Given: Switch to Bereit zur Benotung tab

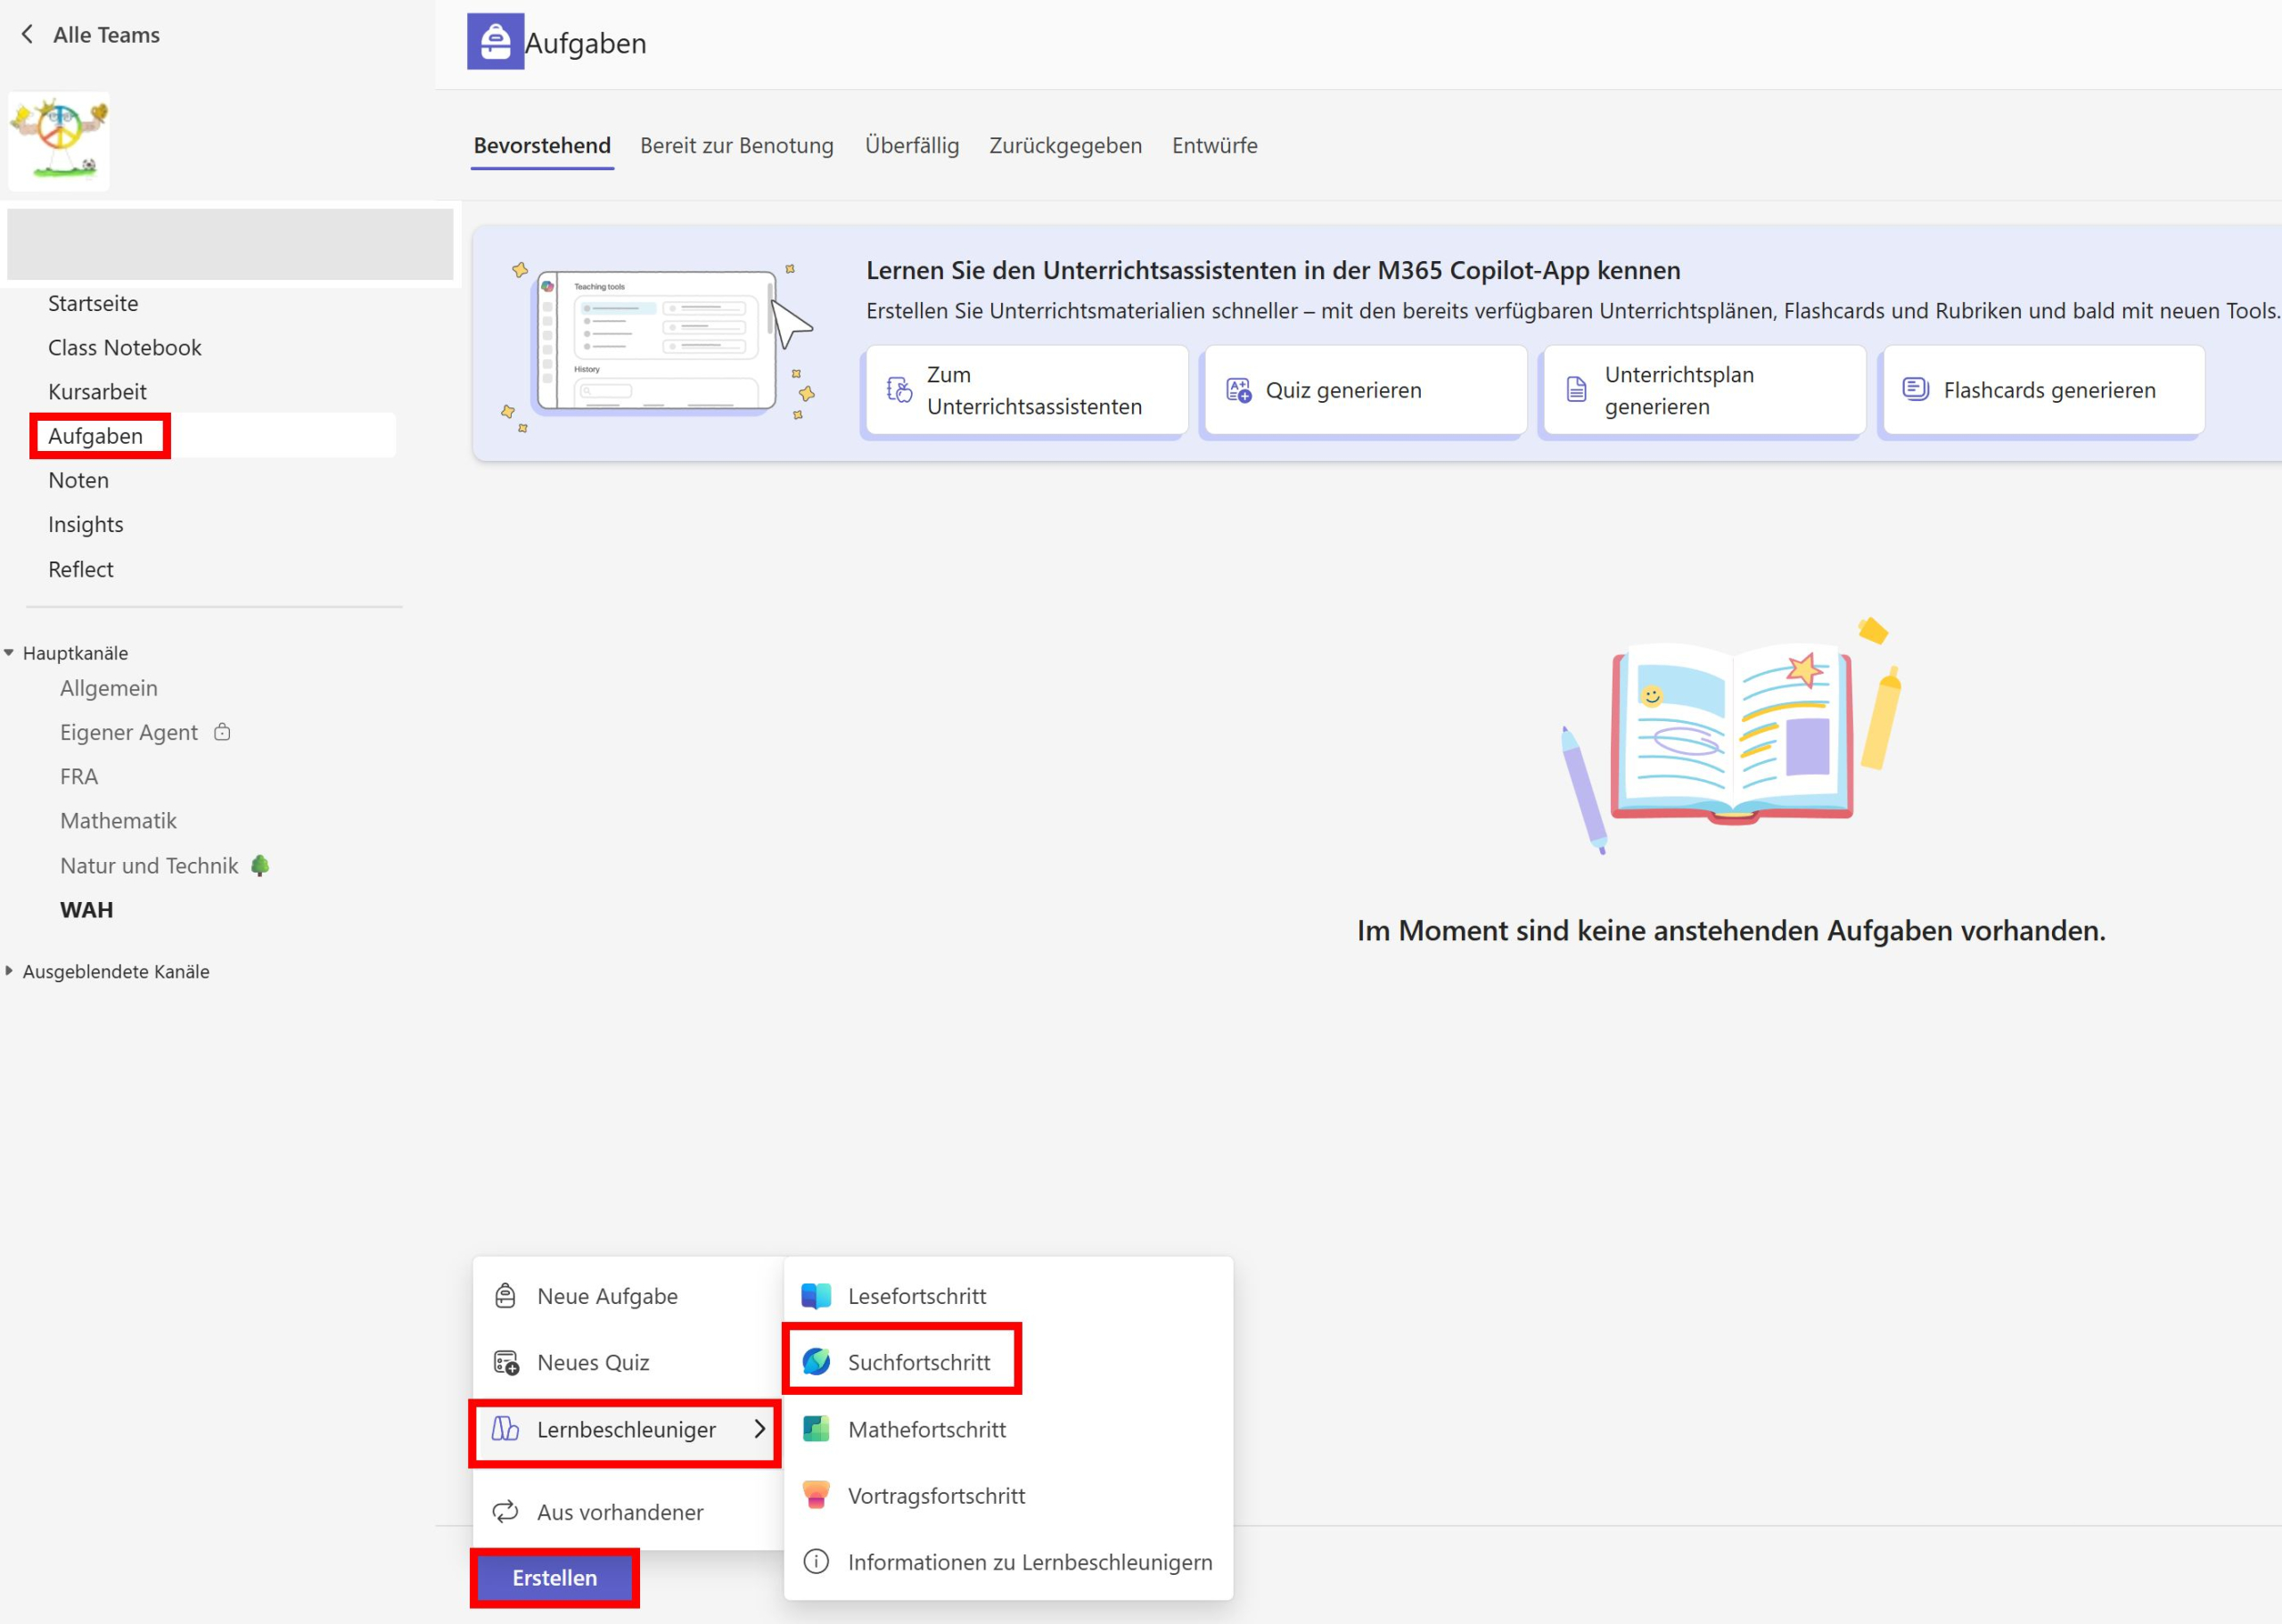Looking at the screenshot, I should click(736, 146).
